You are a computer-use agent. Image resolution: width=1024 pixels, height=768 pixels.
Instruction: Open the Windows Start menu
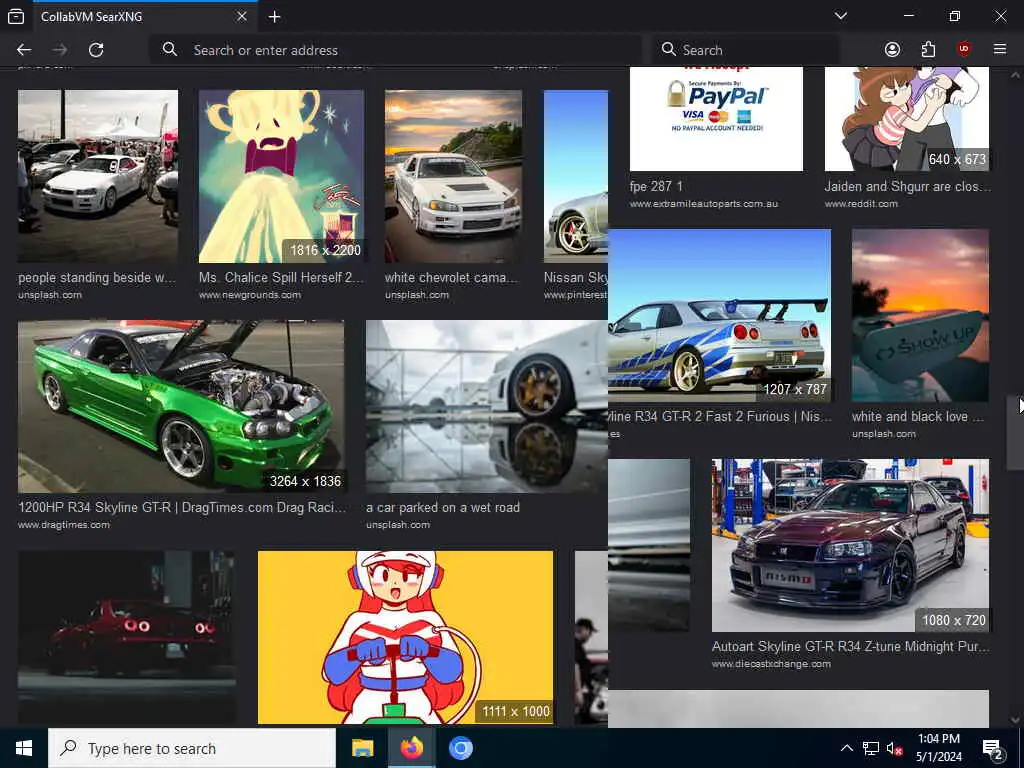click(24, 748)
